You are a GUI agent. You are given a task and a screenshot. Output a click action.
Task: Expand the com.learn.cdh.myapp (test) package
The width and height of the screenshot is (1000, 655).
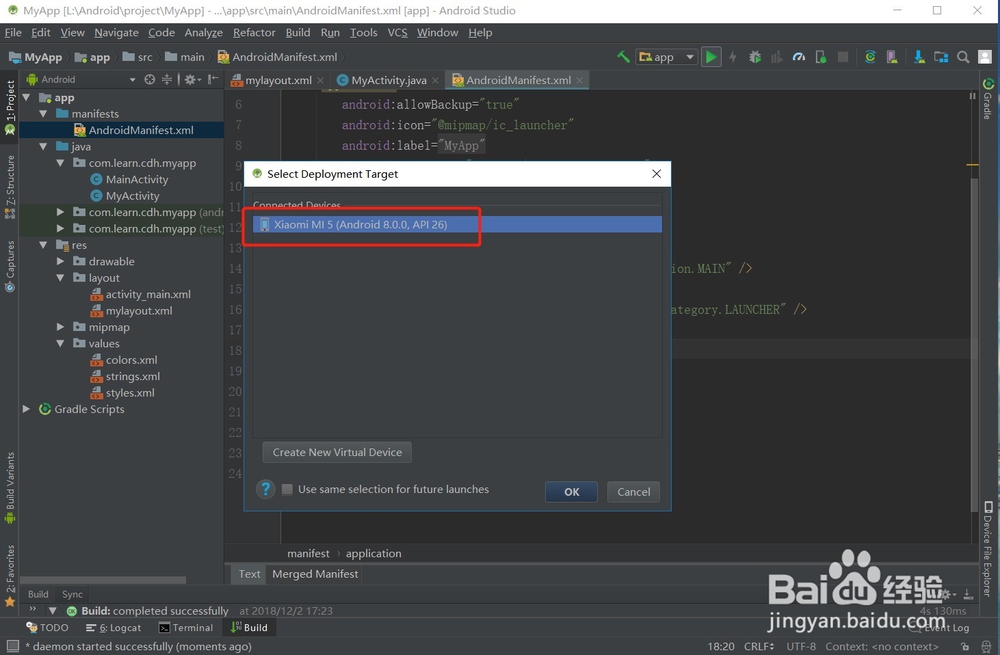[60, 228]
